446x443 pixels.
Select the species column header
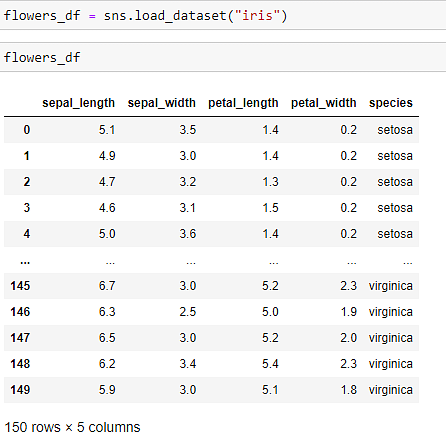tap(391, 103)
